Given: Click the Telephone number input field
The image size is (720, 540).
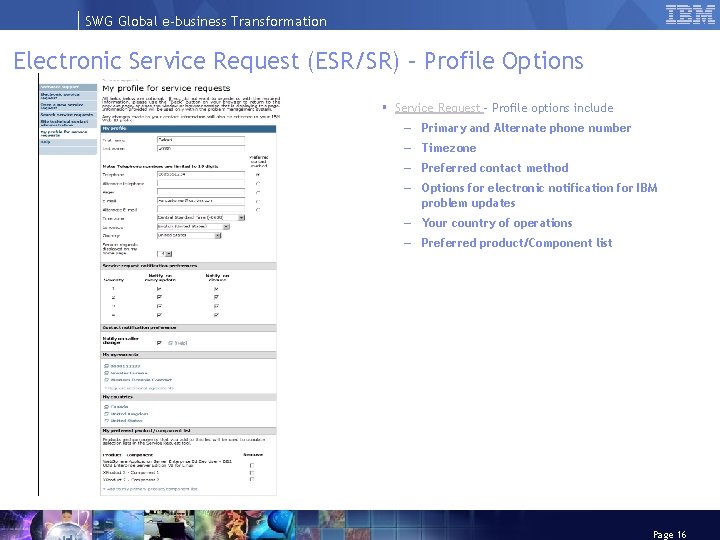Looking at the screenshot, I should pyautogui.click(x=201, y=174).
